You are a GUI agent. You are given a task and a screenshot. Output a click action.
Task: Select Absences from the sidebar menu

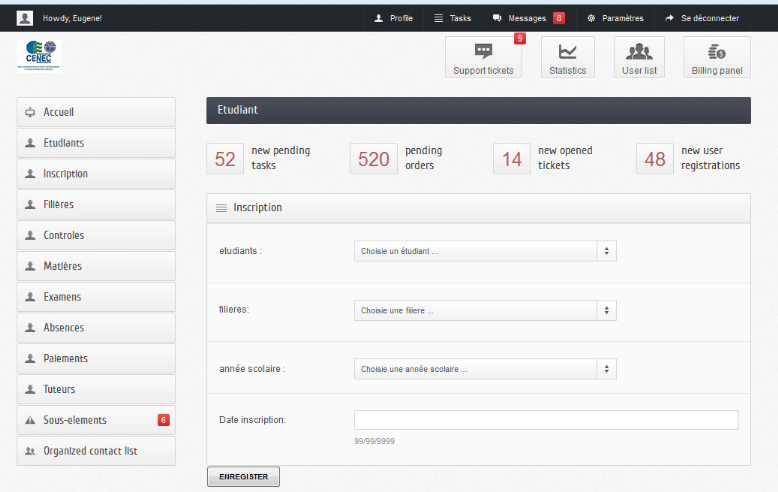tap(96, 328)
